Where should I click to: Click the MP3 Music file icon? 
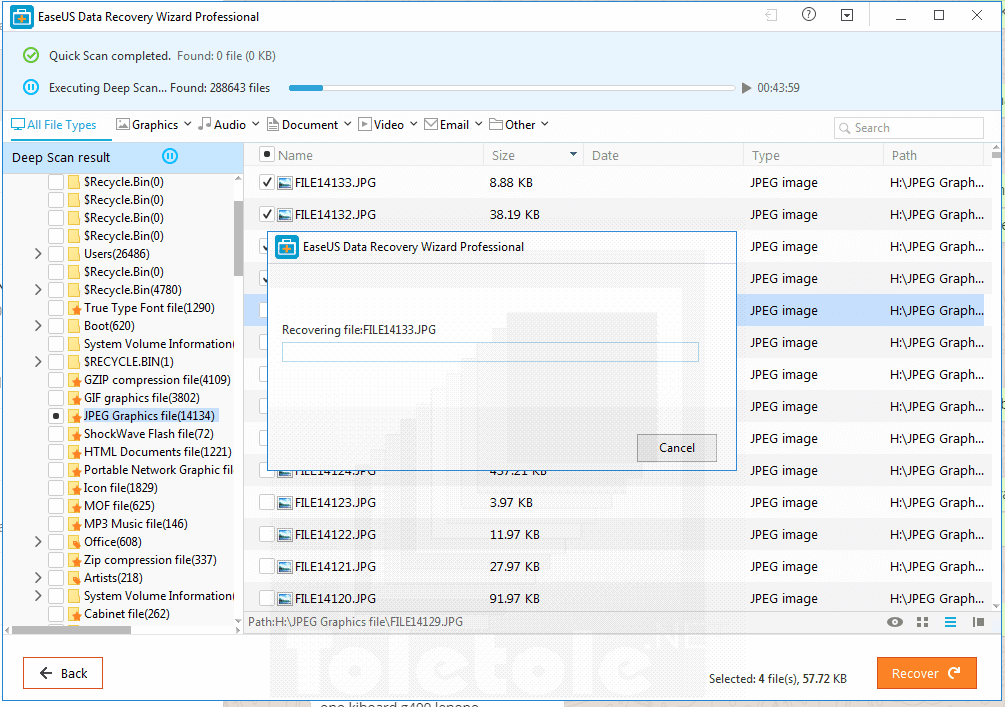tap(74, 524)
